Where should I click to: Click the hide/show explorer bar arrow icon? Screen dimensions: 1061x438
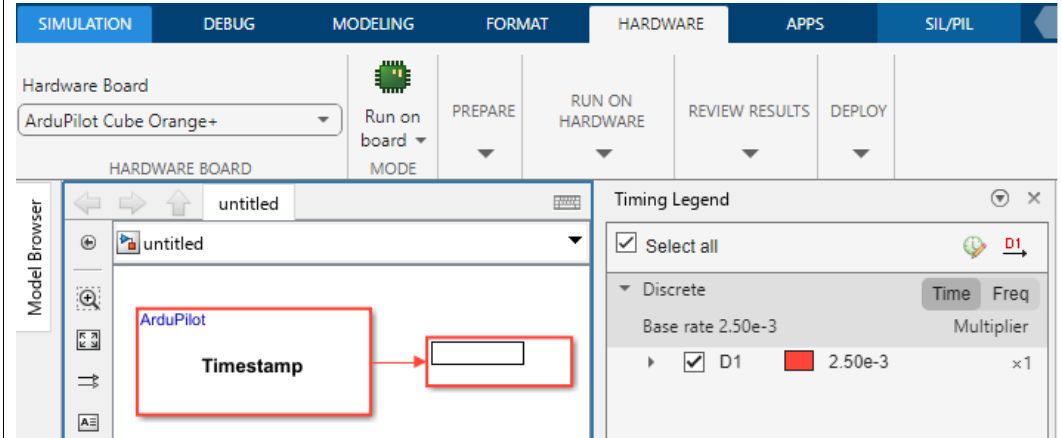(x=88, y=244)
